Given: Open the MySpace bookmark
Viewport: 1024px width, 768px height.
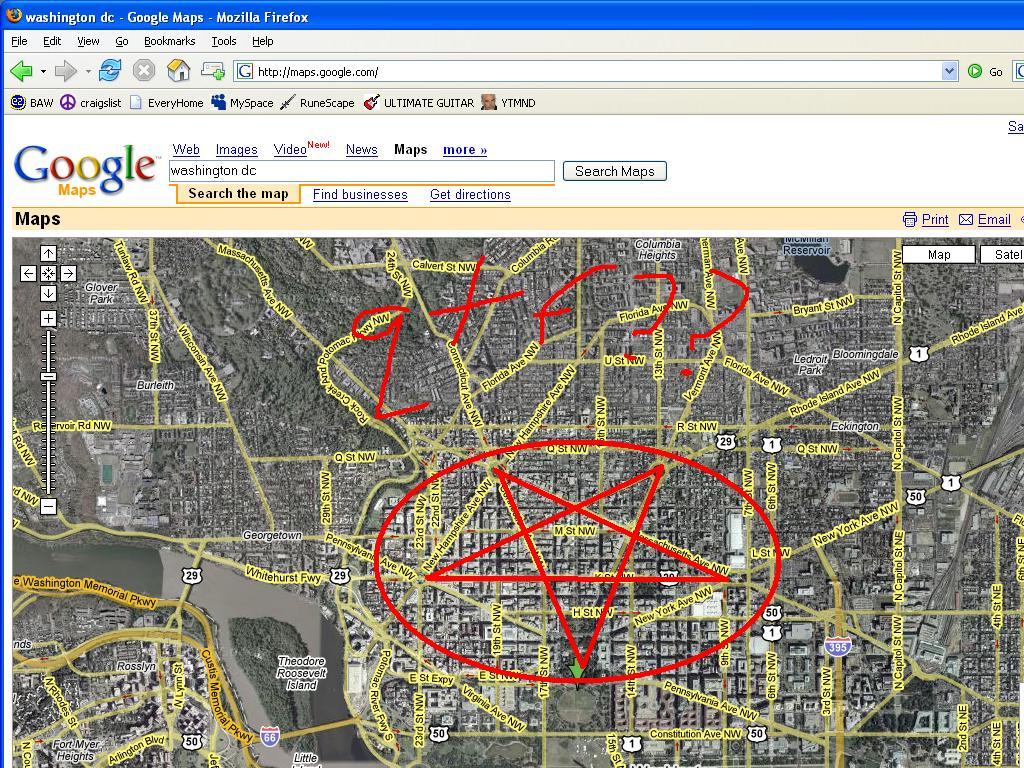Looking at the screenshot, I should [x=242, y=103].
